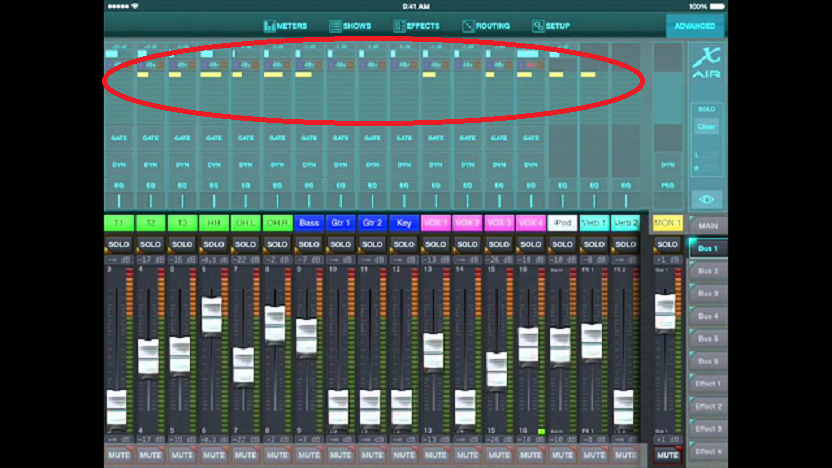Clear all active solos
This screenshot has height=468, width=832.
pos(706,127)
